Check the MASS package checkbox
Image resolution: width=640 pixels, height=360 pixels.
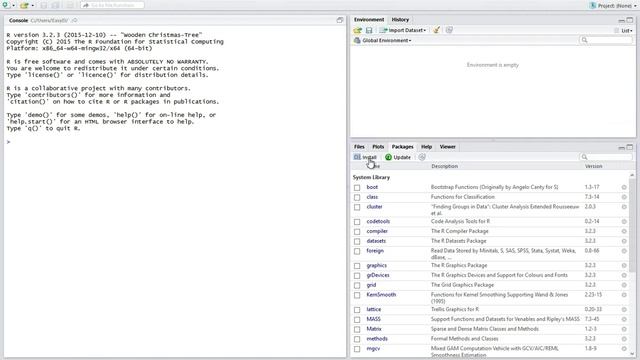click(x=357, y=320)
